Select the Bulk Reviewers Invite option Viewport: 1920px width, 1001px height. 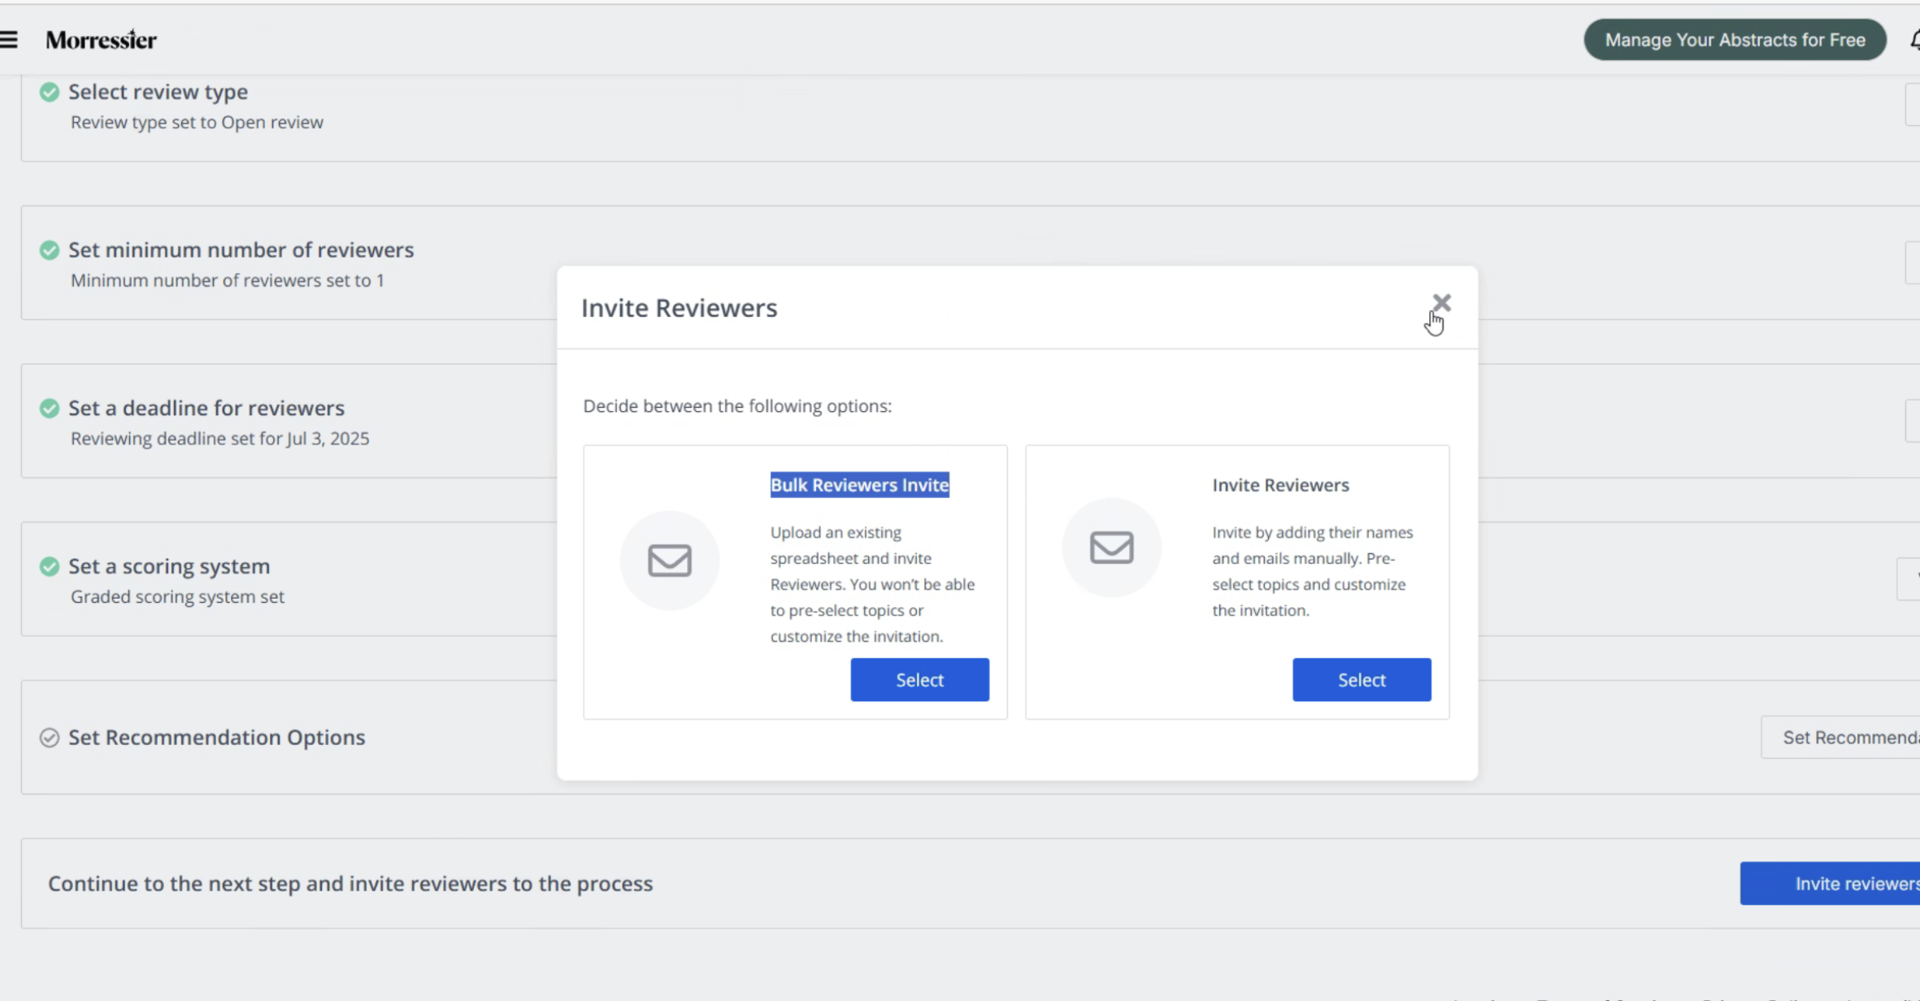[919, 680]
